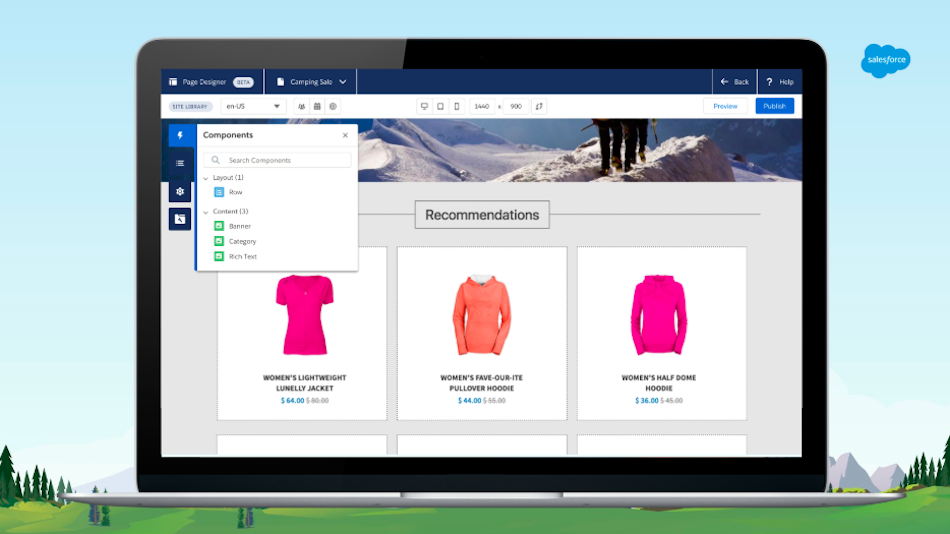Close the Components panel
The height and width of the screenshot is (534, 950).
point(345,135)
